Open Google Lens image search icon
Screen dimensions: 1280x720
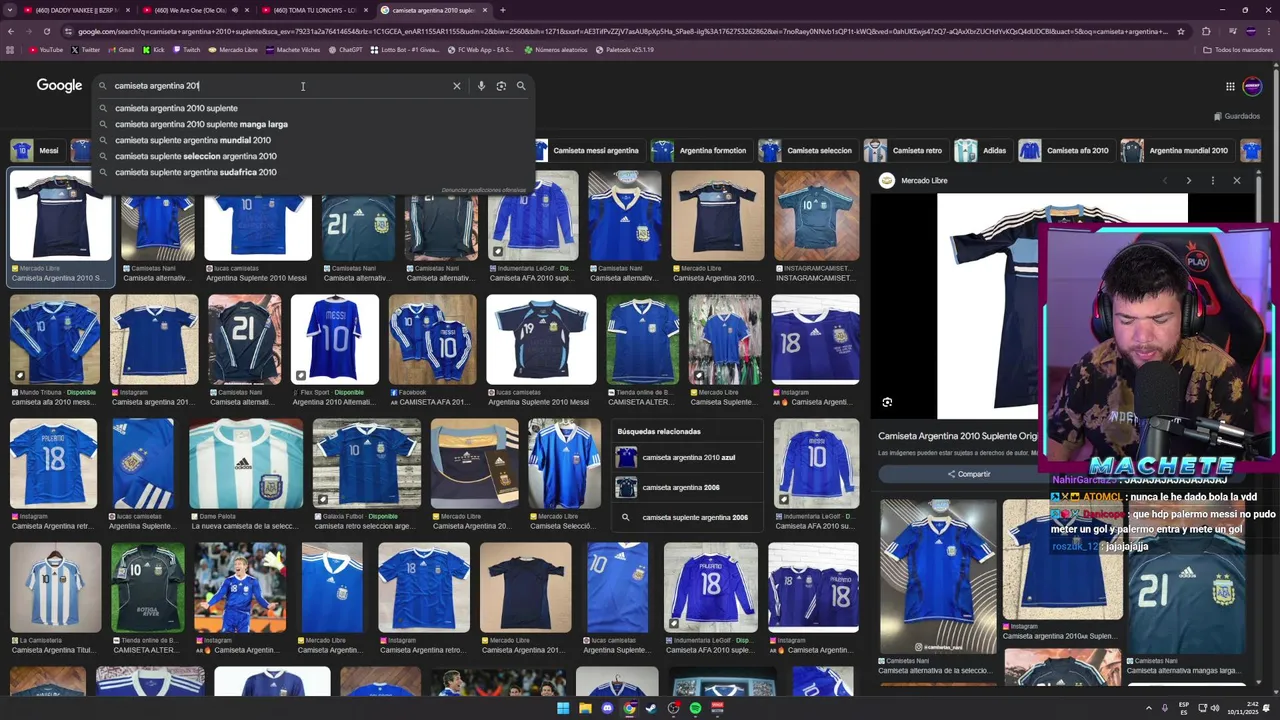501,86
